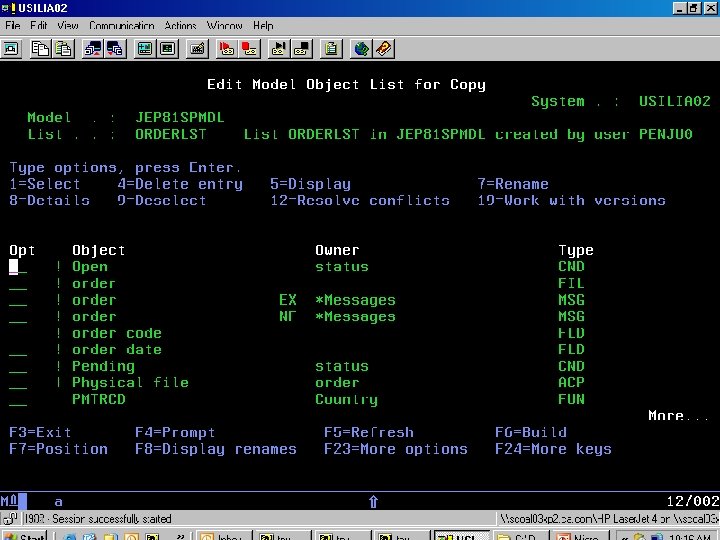Click the '5=Display' option text
Image resolution: width=720 pixels, height=540 pixels.
click(310, 184)
